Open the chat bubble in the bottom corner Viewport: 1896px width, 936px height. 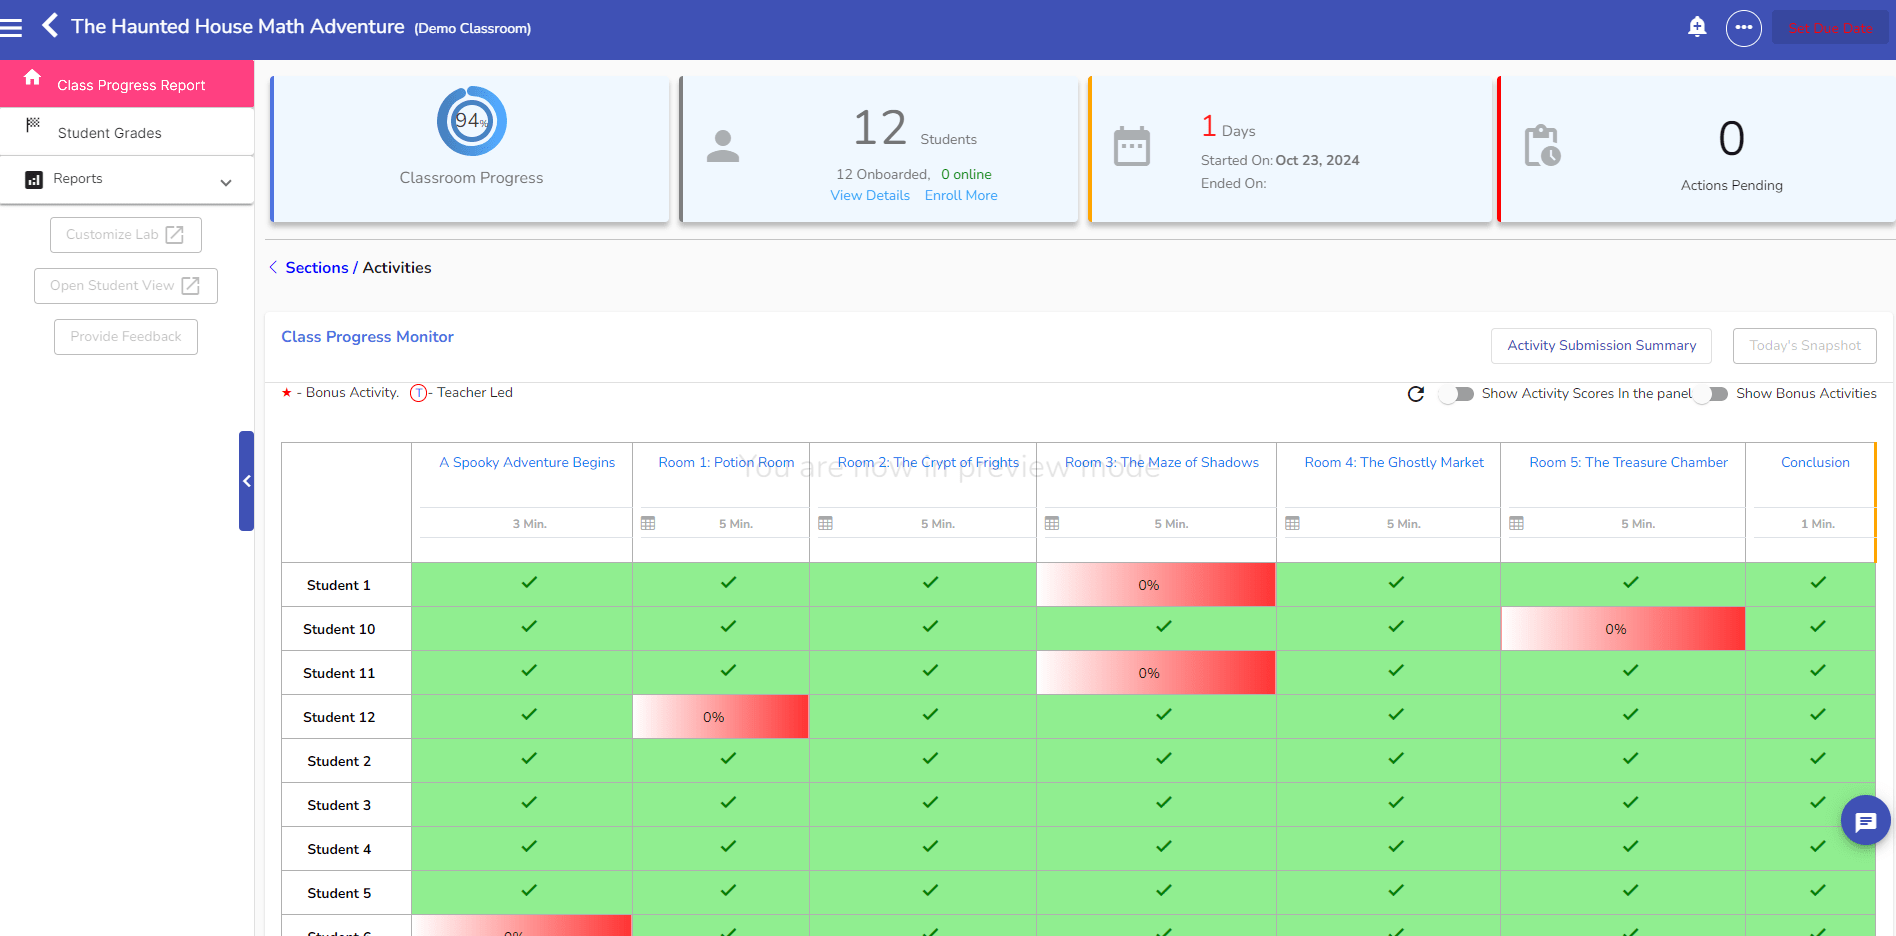click(x=1865, y=821)
